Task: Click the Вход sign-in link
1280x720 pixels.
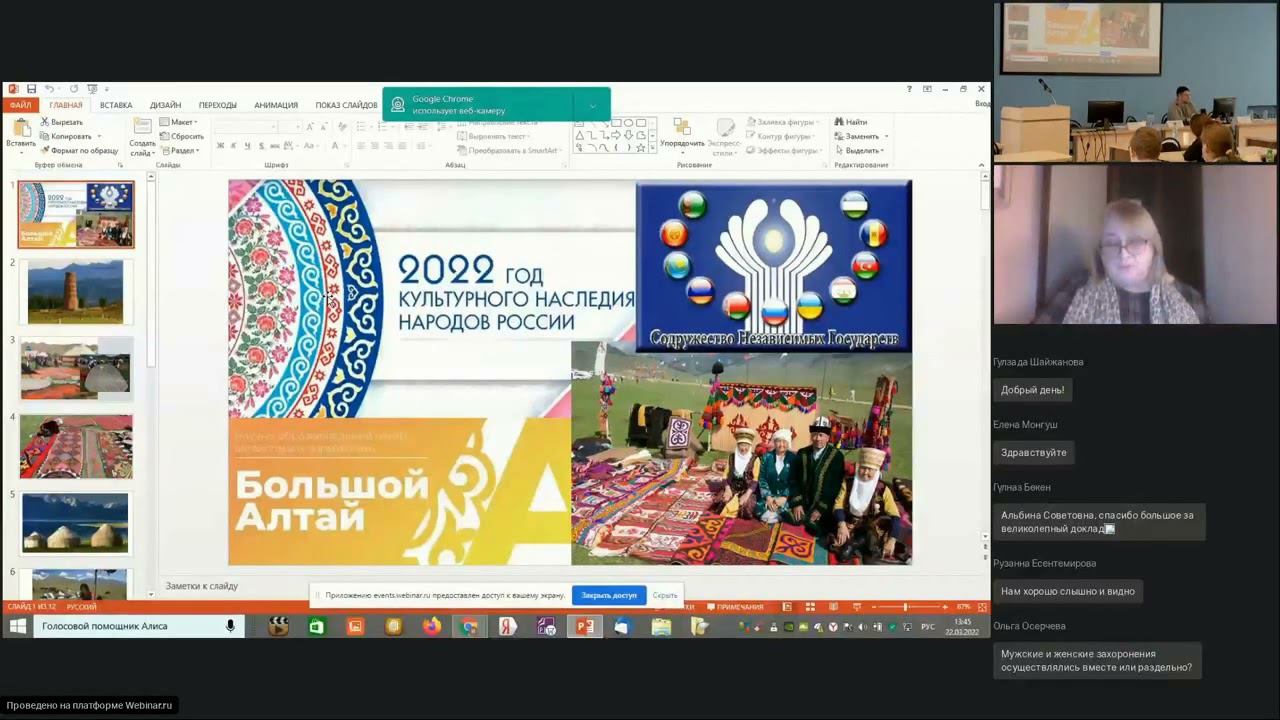Action: coord(982,104)
